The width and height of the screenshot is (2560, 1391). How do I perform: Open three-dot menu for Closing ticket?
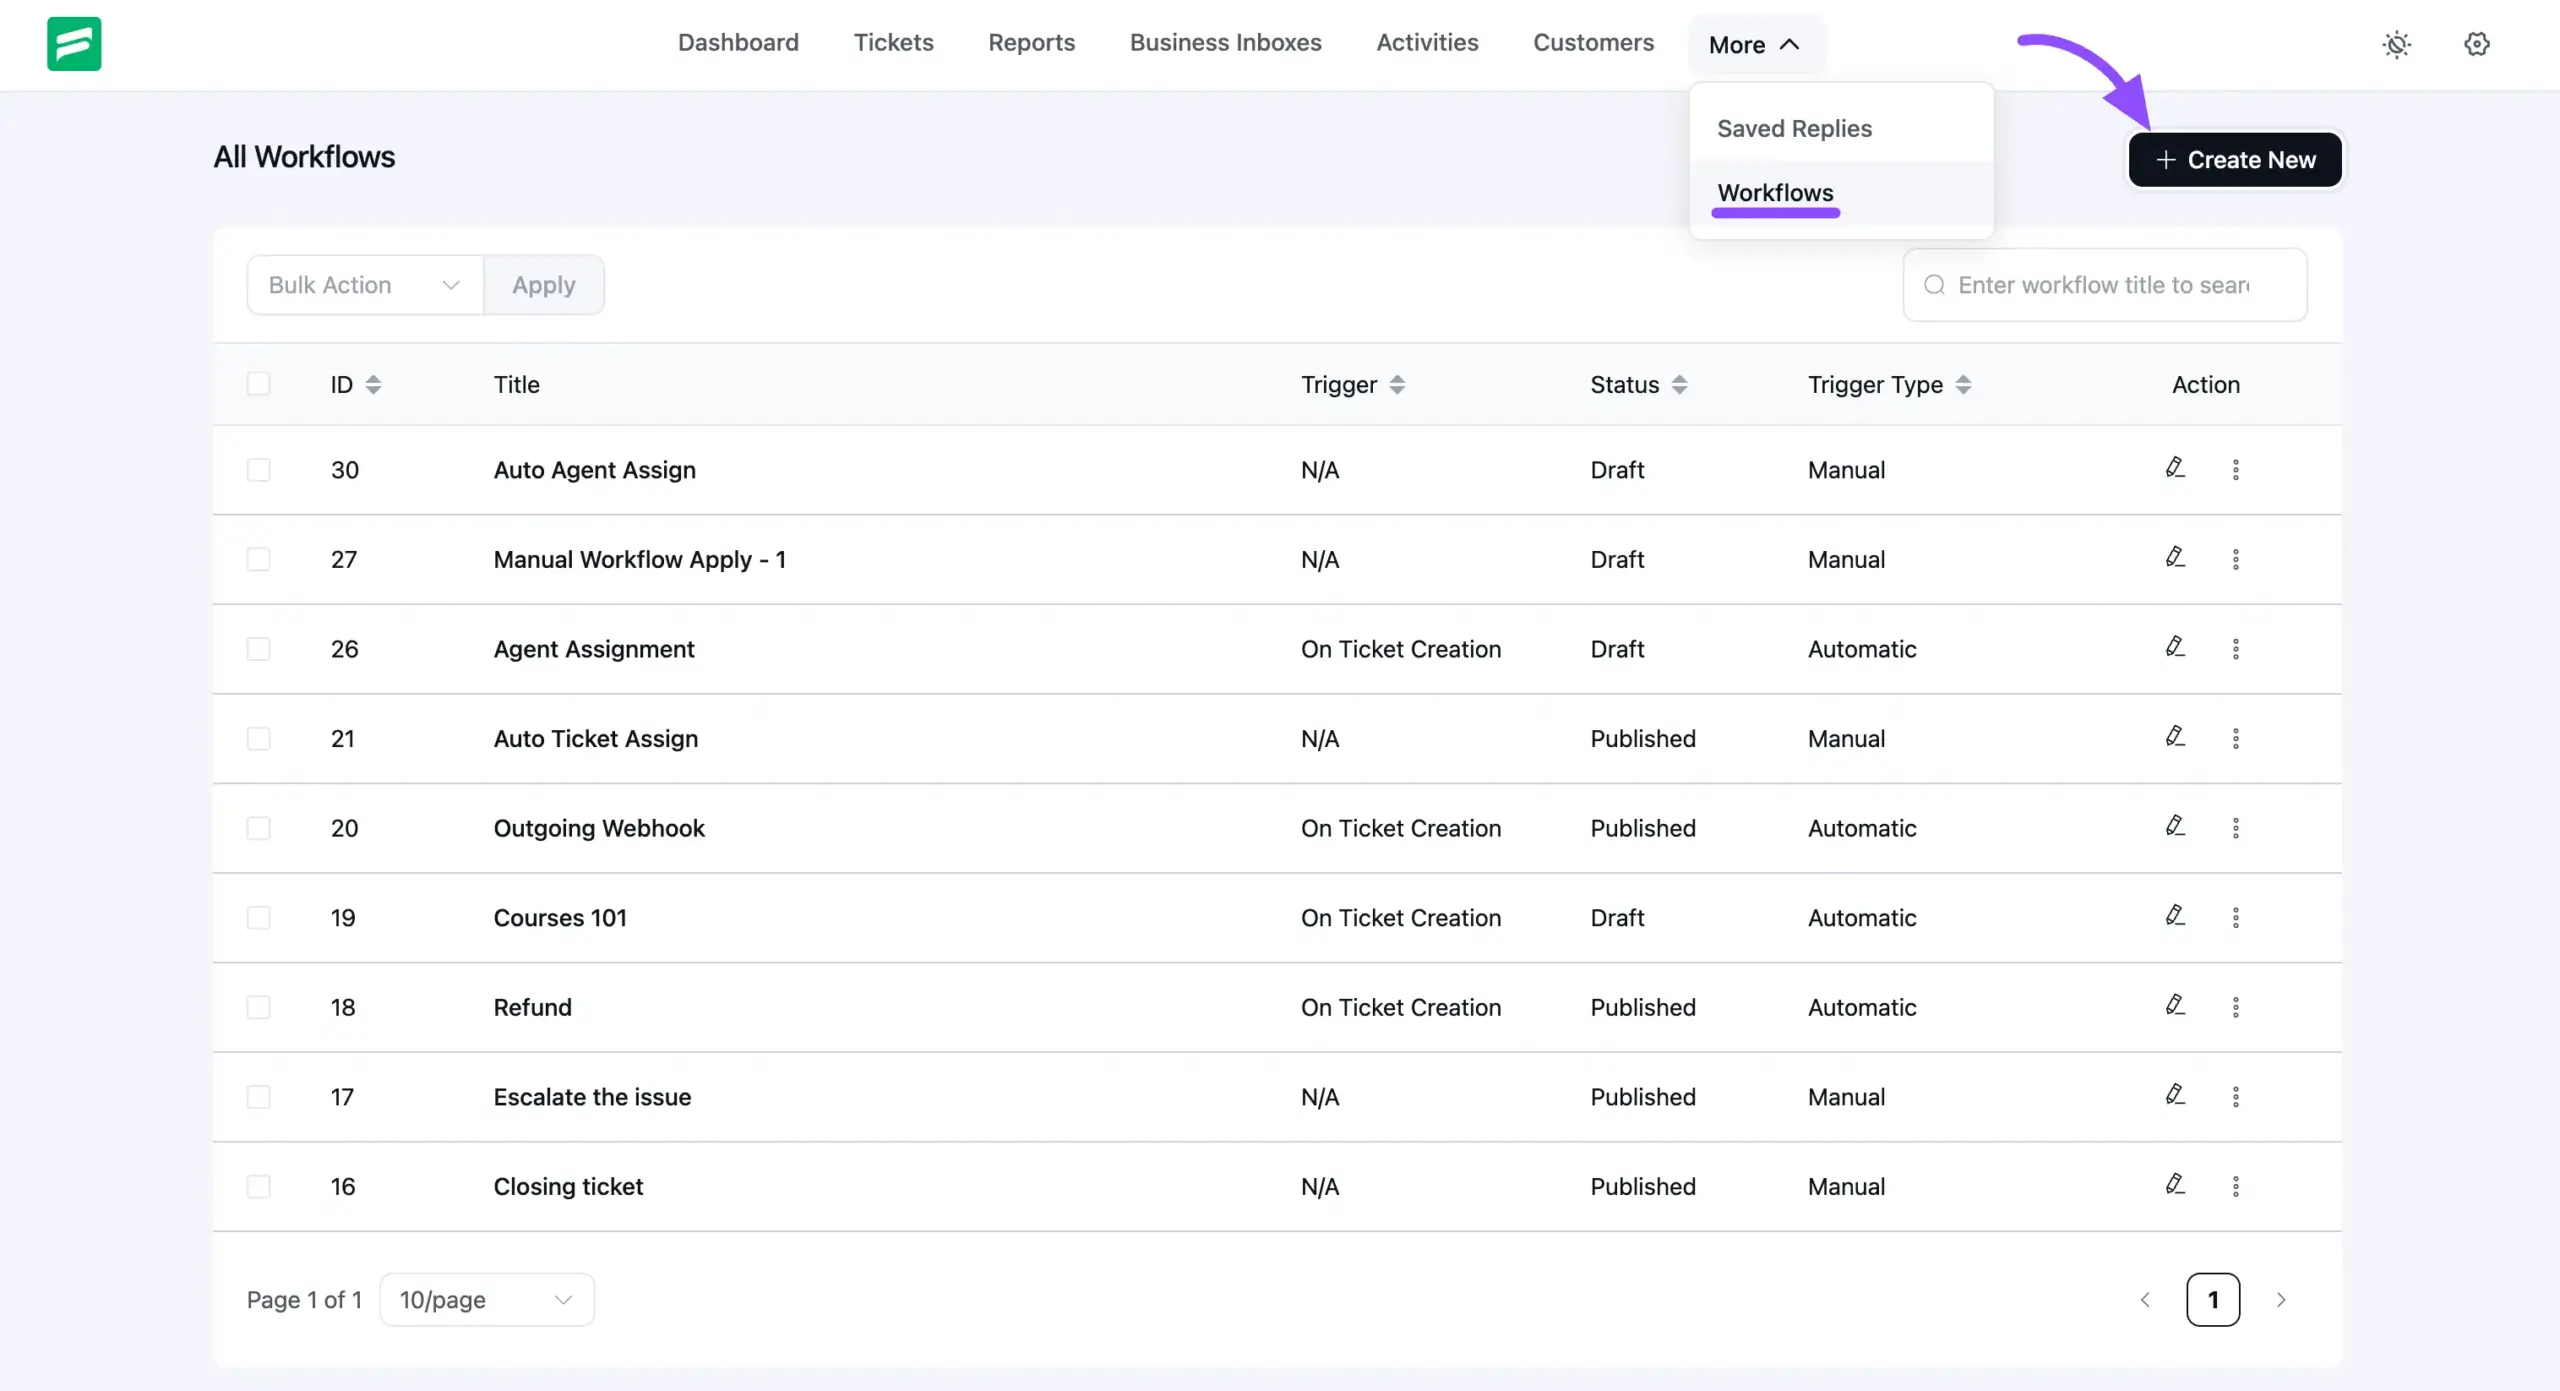click(x=2236, y=1186)
